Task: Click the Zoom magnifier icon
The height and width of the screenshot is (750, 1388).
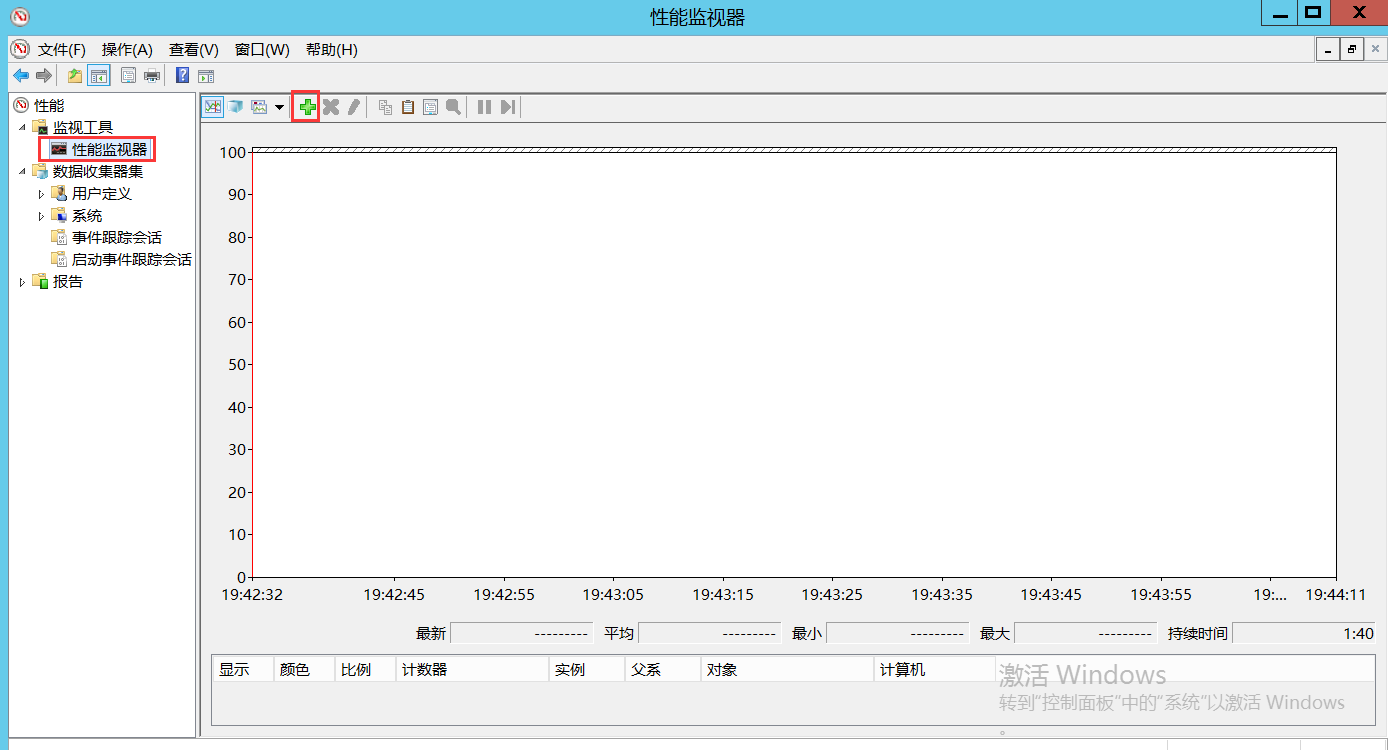Action: click(453, 107)
